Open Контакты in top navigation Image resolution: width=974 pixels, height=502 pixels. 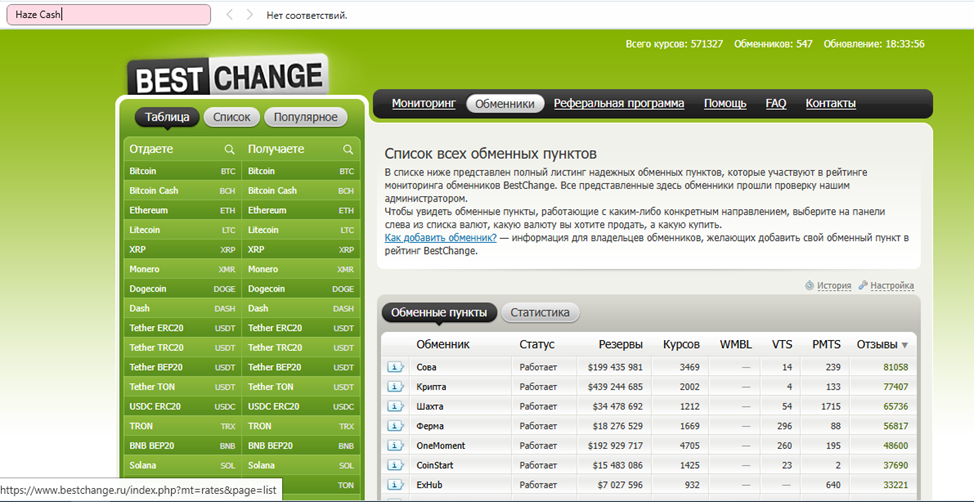831,103
